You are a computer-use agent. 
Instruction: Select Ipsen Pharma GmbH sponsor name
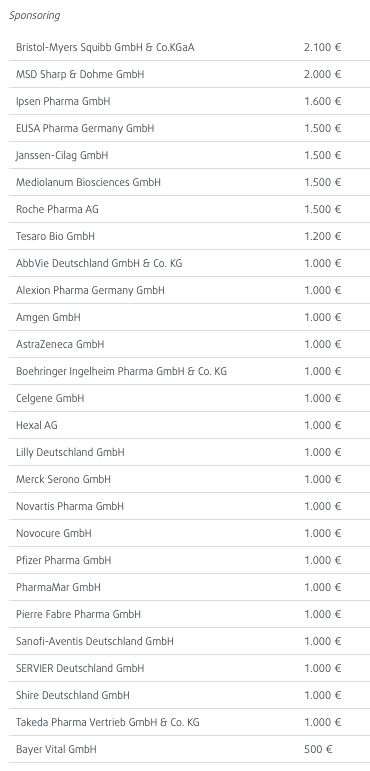[63, 102]
